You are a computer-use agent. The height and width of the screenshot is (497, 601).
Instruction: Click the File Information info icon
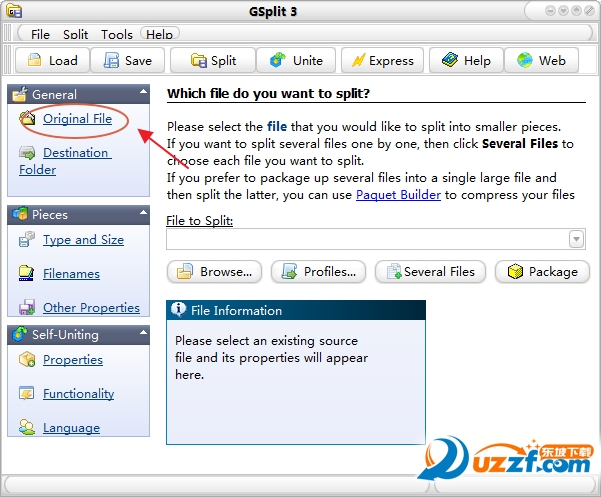[178, 309]
